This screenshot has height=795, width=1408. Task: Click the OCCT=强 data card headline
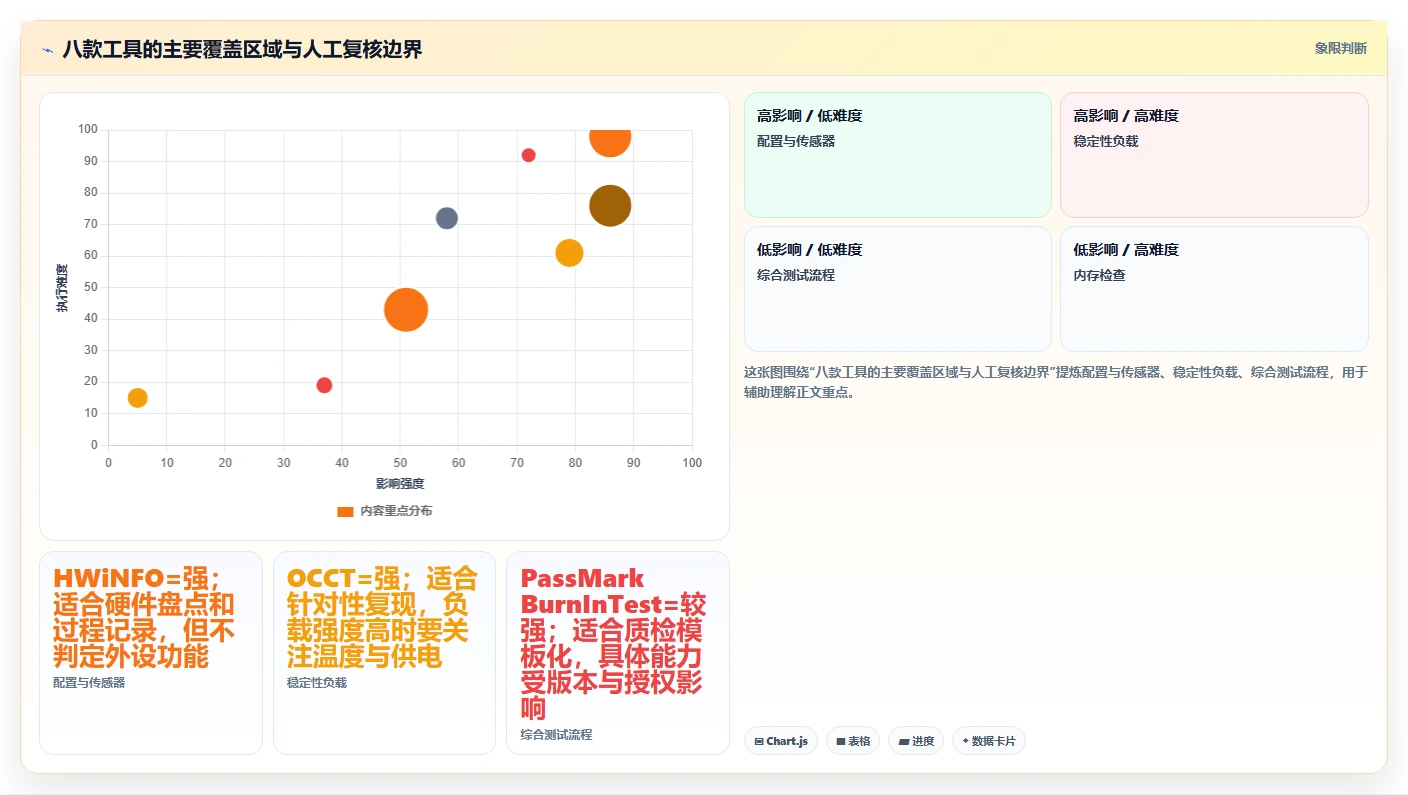click(382, 617)
